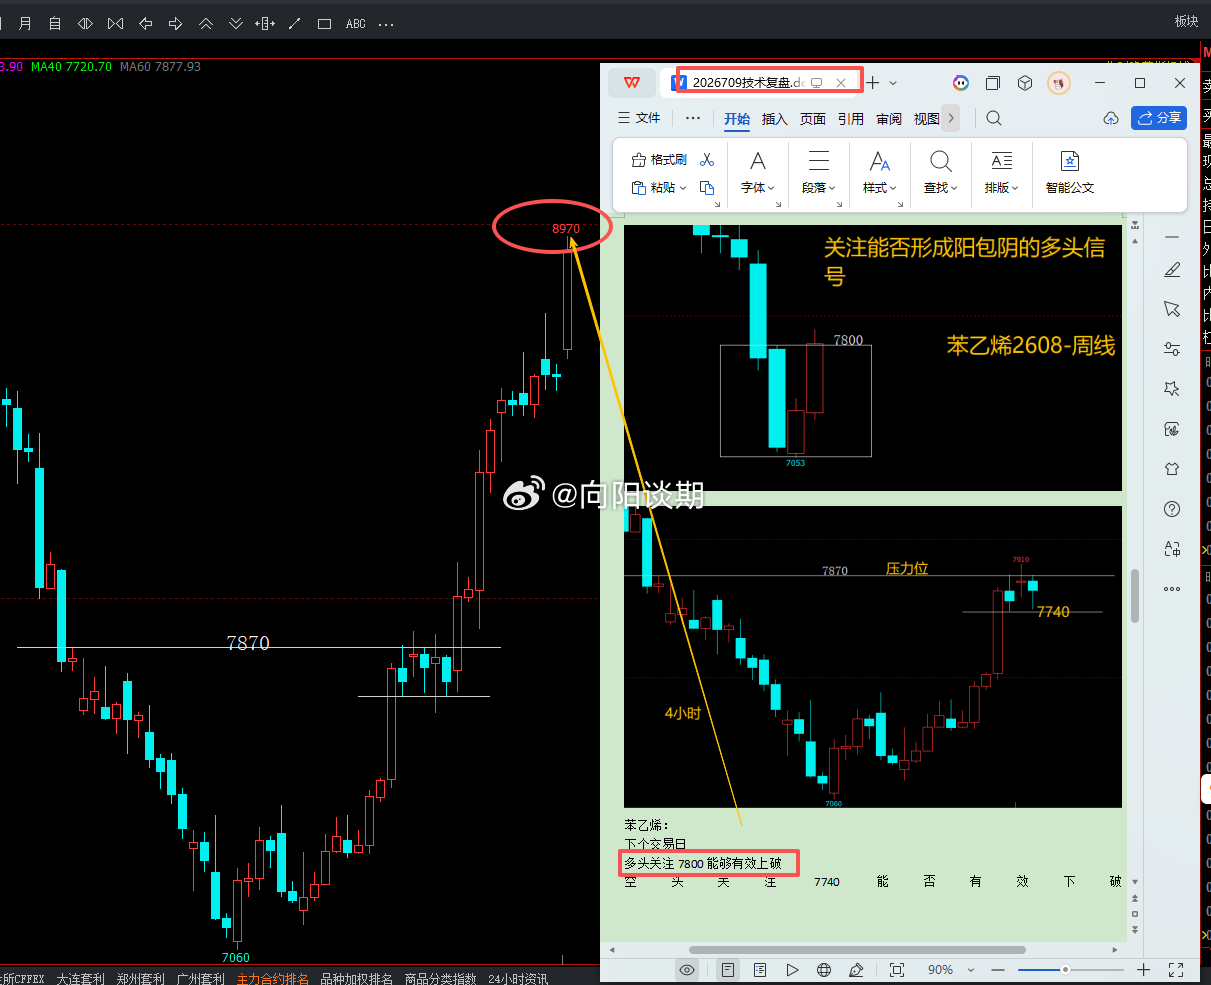Viewport: 1211px width, 985px height.
Task: Click 分享 share button
Action: (1159, 118)
